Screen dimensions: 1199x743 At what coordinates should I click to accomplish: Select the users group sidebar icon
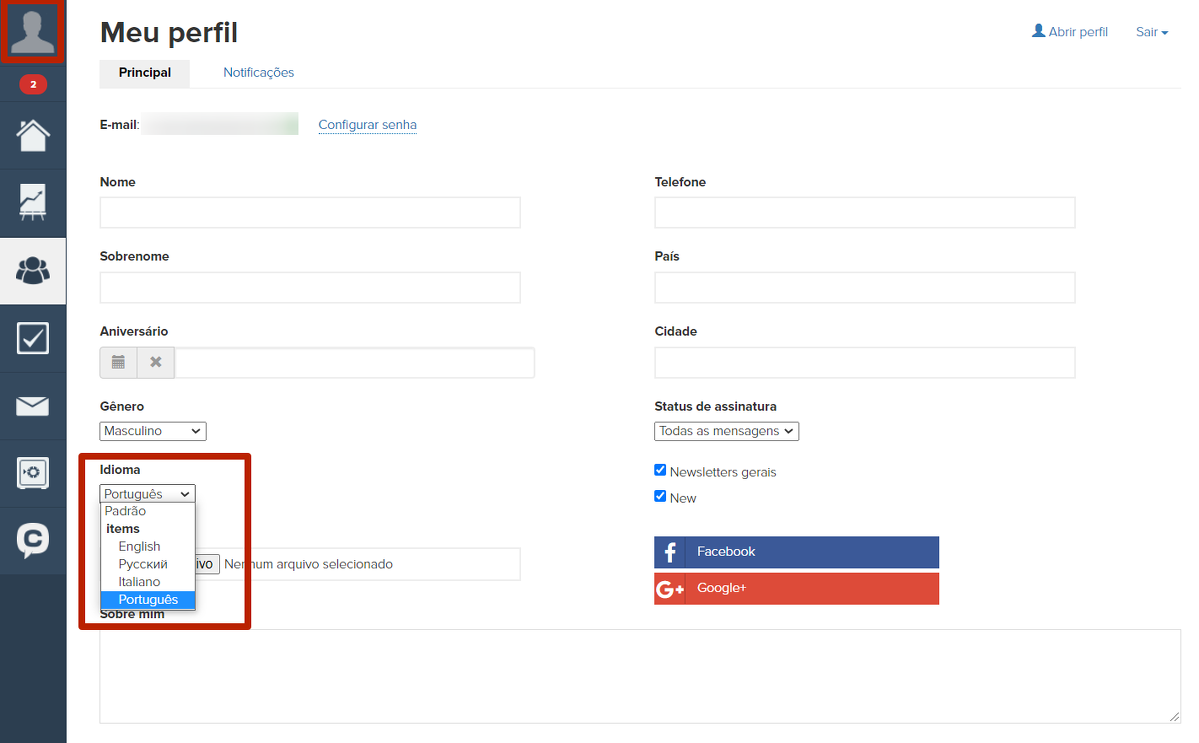coord(33,270)
